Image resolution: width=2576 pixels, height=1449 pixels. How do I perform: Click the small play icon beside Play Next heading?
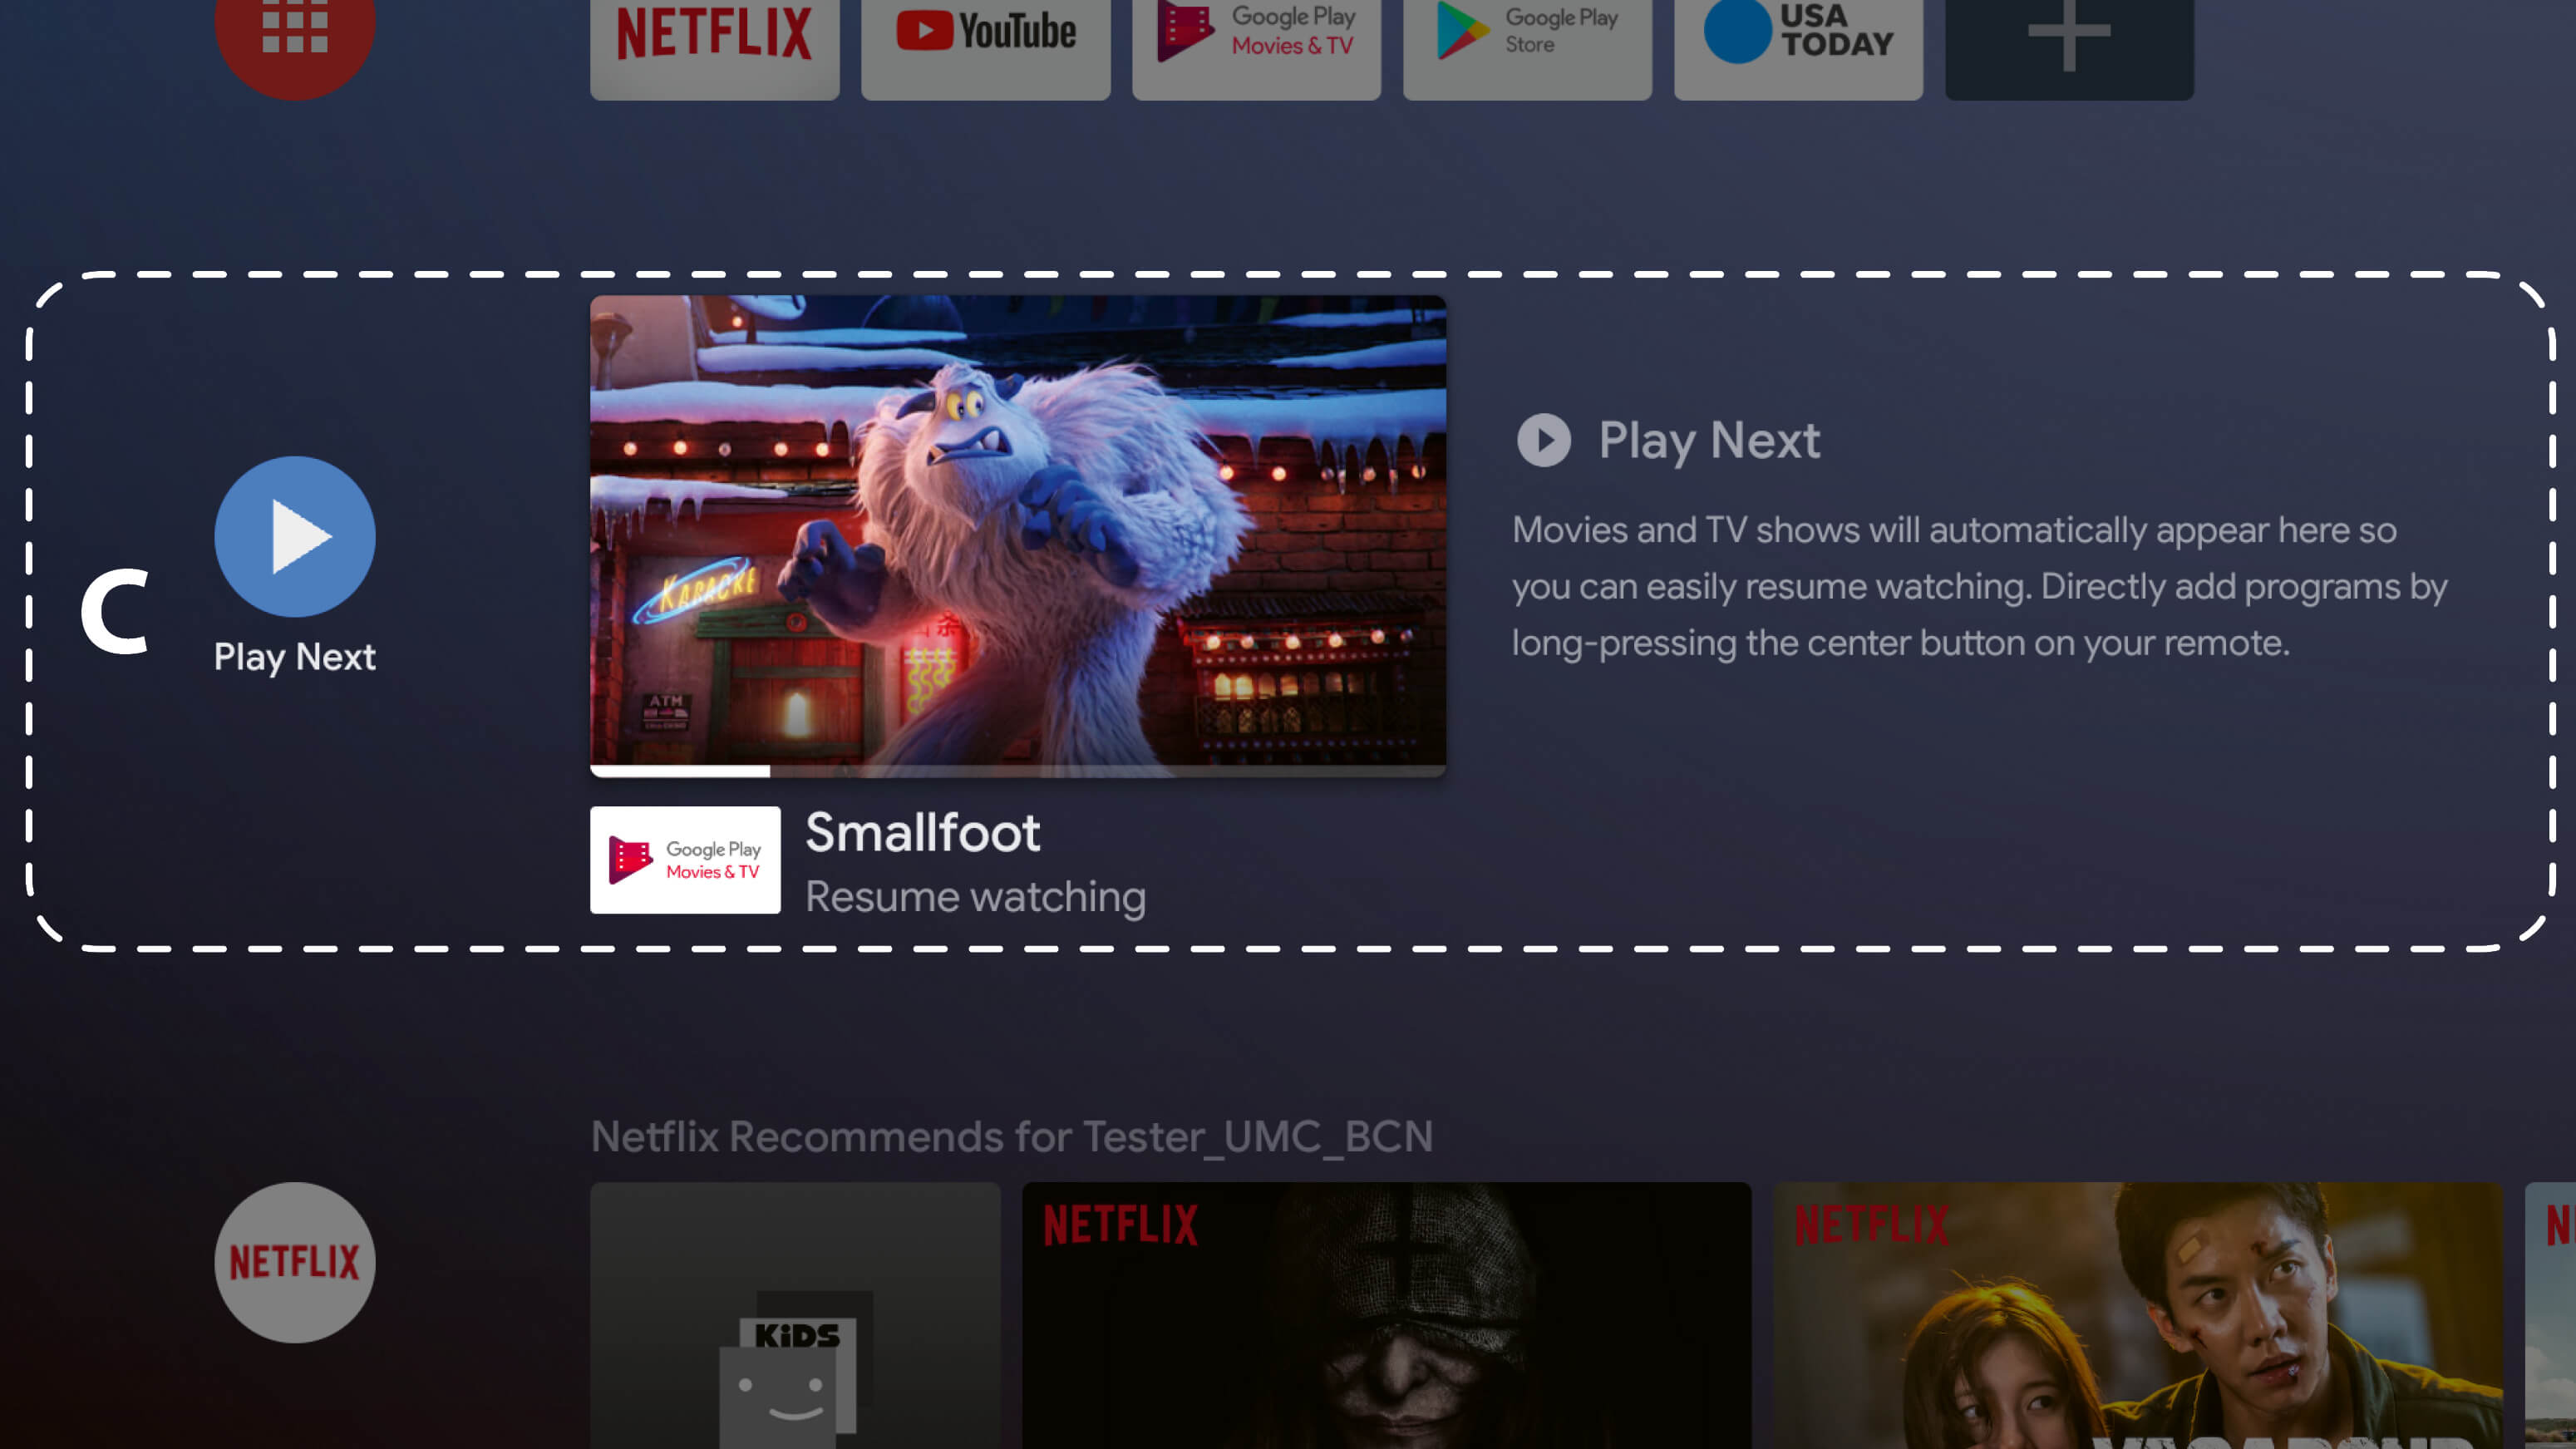(x=1544, y=440)
